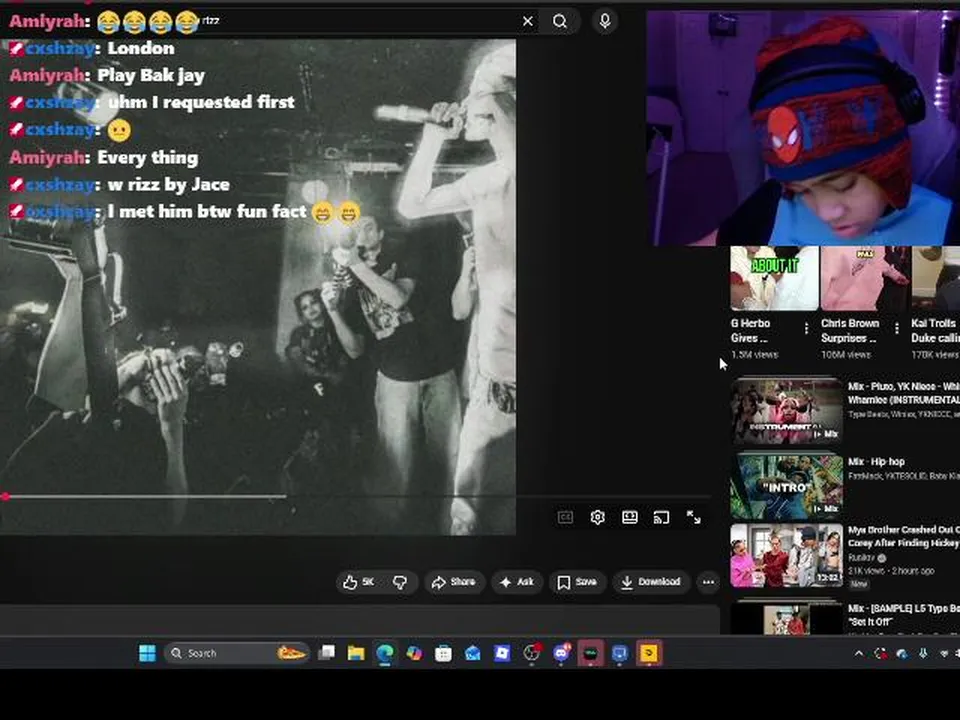Open Roblox from the taskbar
960x720 pixels.
pos(502,653)
